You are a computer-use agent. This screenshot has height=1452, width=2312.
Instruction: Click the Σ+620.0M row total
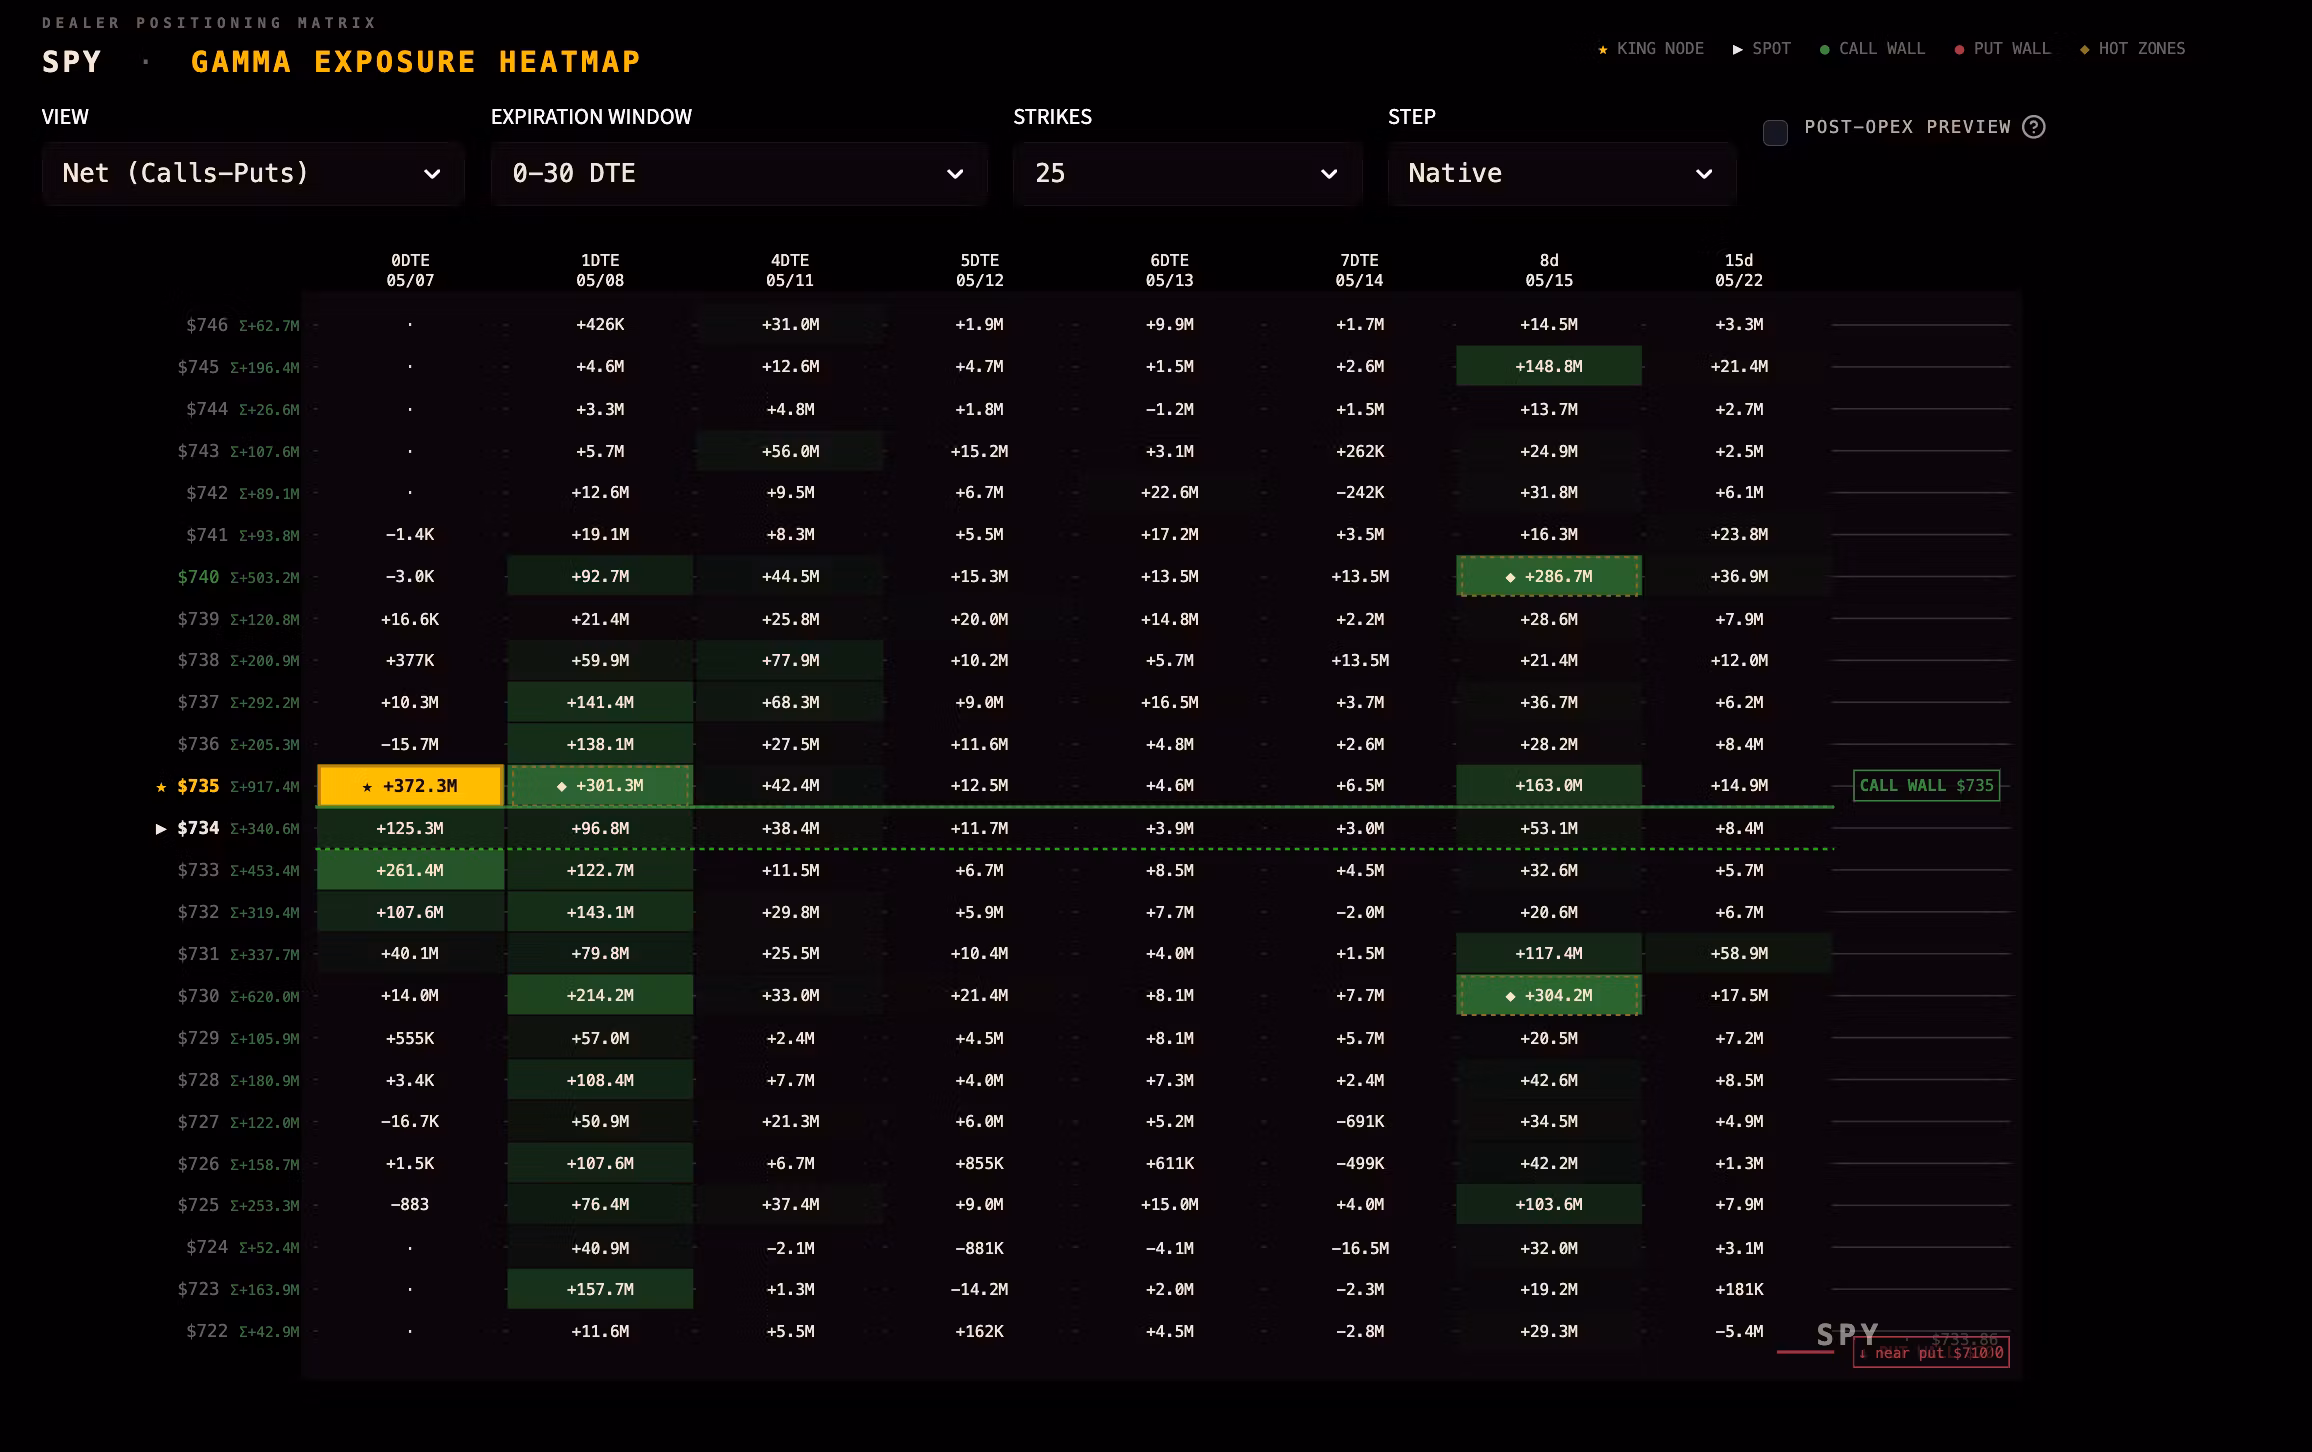click(265, 997)
